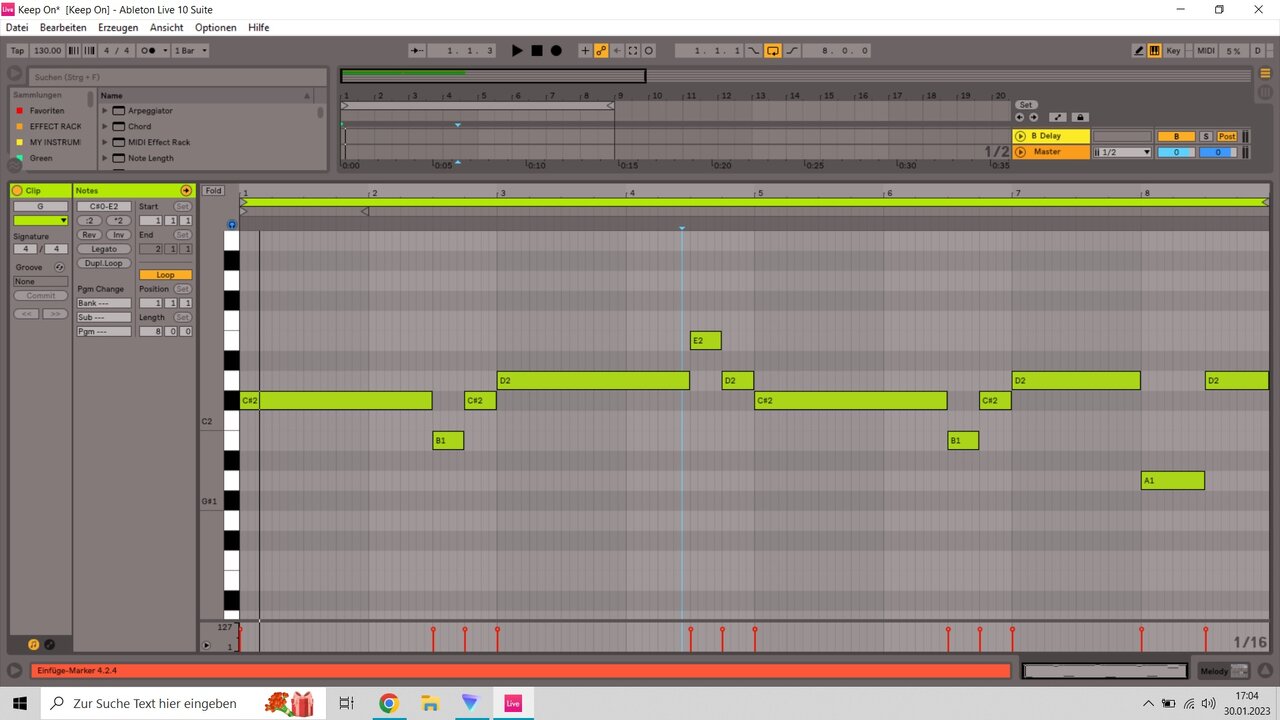This screenshot has width=1280, height=720.
Task: Toggle the Post button on B Delay
Action: click(x=1227, y=136)
